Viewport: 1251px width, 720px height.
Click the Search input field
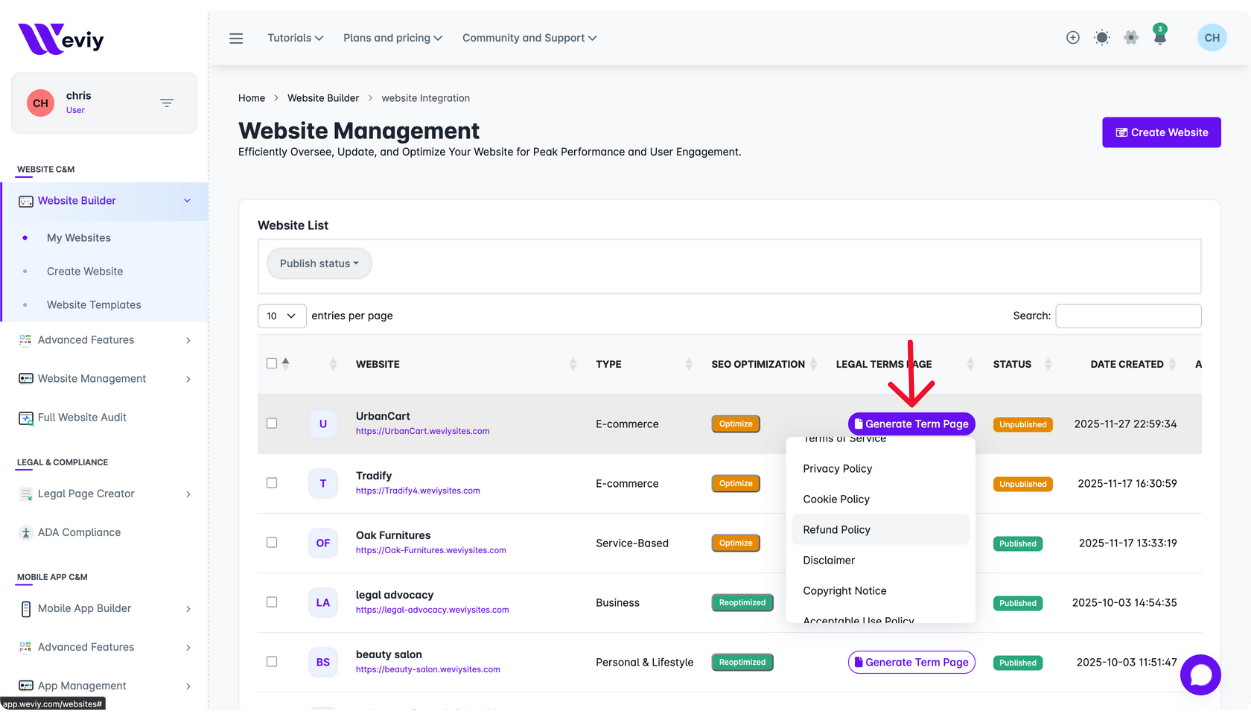[1128, 316]
